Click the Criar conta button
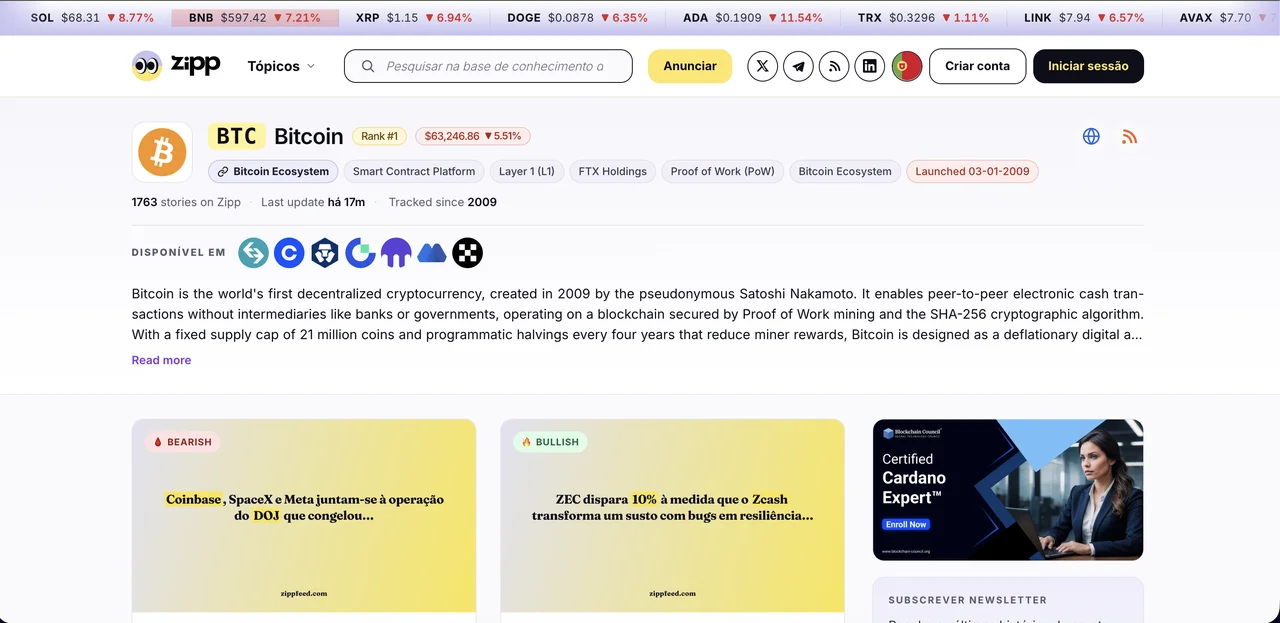 coord(977,66)
